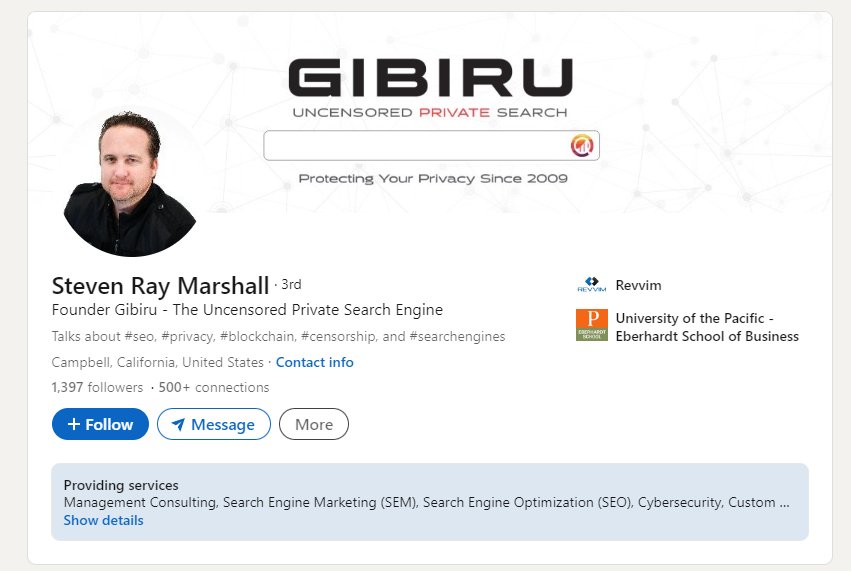
Task: Expand services with Show details
Action: pos(103,521)
